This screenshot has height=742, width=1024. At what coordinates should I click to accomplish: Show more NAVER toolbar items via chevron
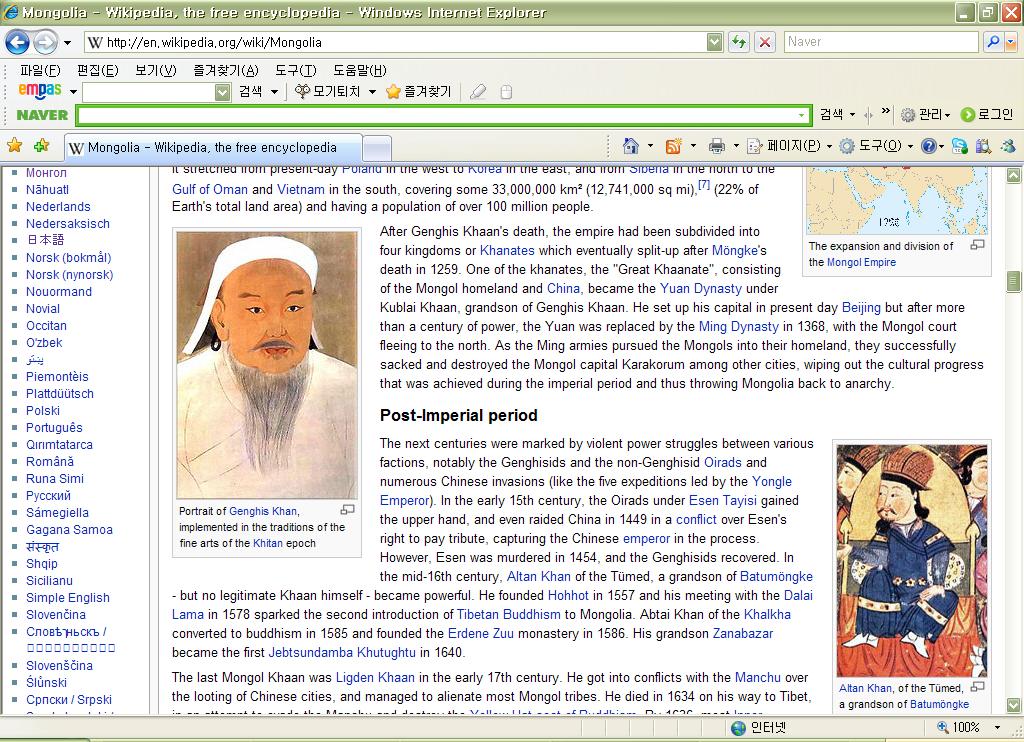click(886, 111)
